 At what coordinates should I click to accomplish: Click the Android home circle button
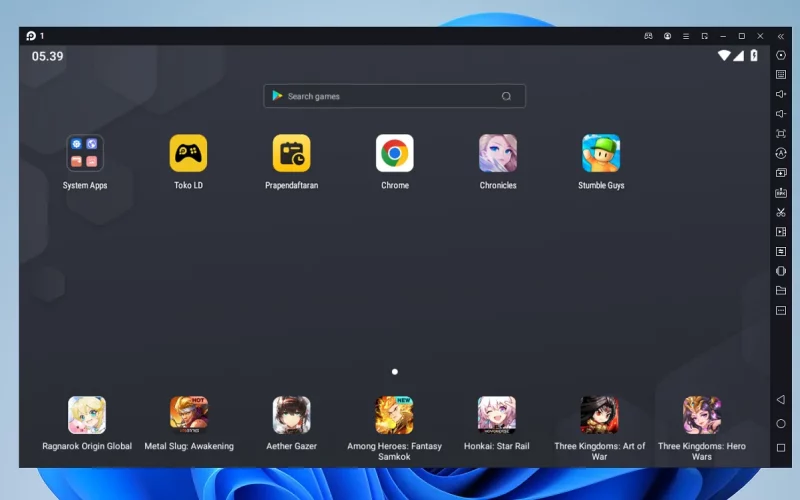(781, 423)
